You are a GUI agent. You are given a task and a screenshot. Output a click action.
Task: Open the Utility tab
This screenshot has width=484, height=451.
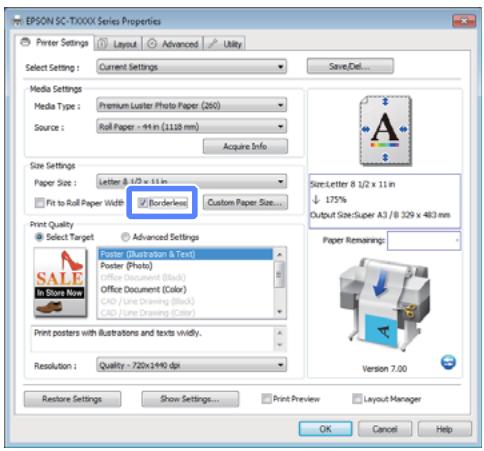pyautogui.click(x=225, y=44)
